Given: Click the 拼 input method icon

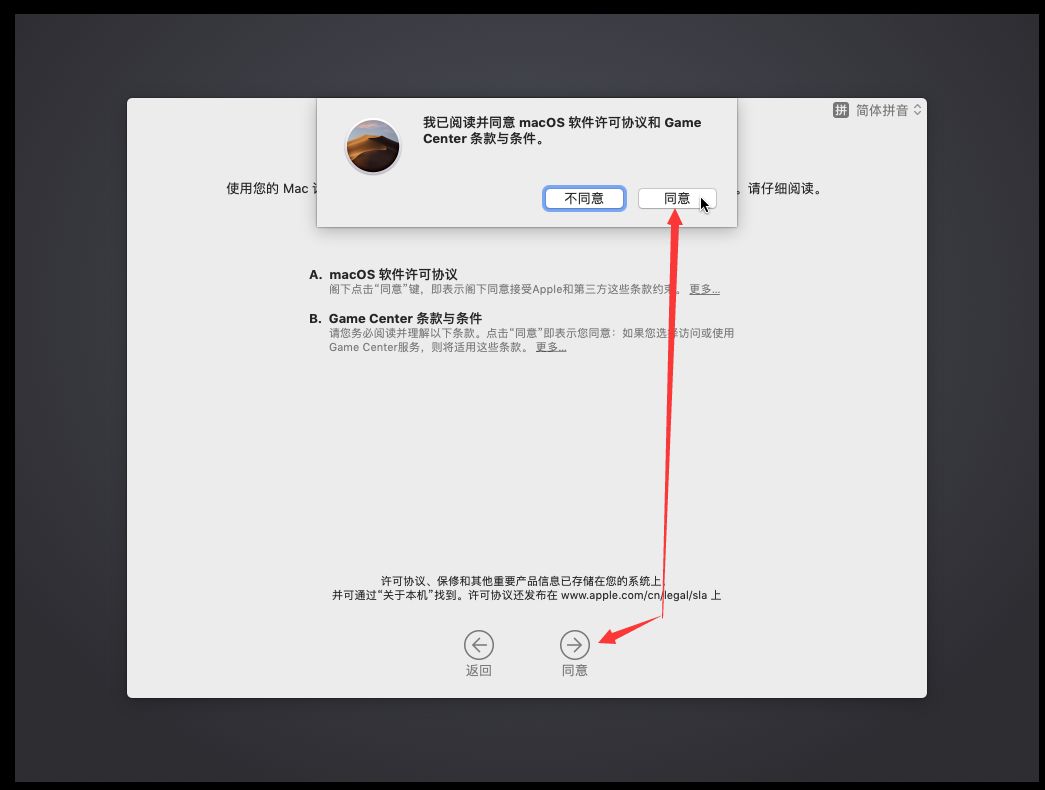Looking at the screenshot, I should [840, 110].
